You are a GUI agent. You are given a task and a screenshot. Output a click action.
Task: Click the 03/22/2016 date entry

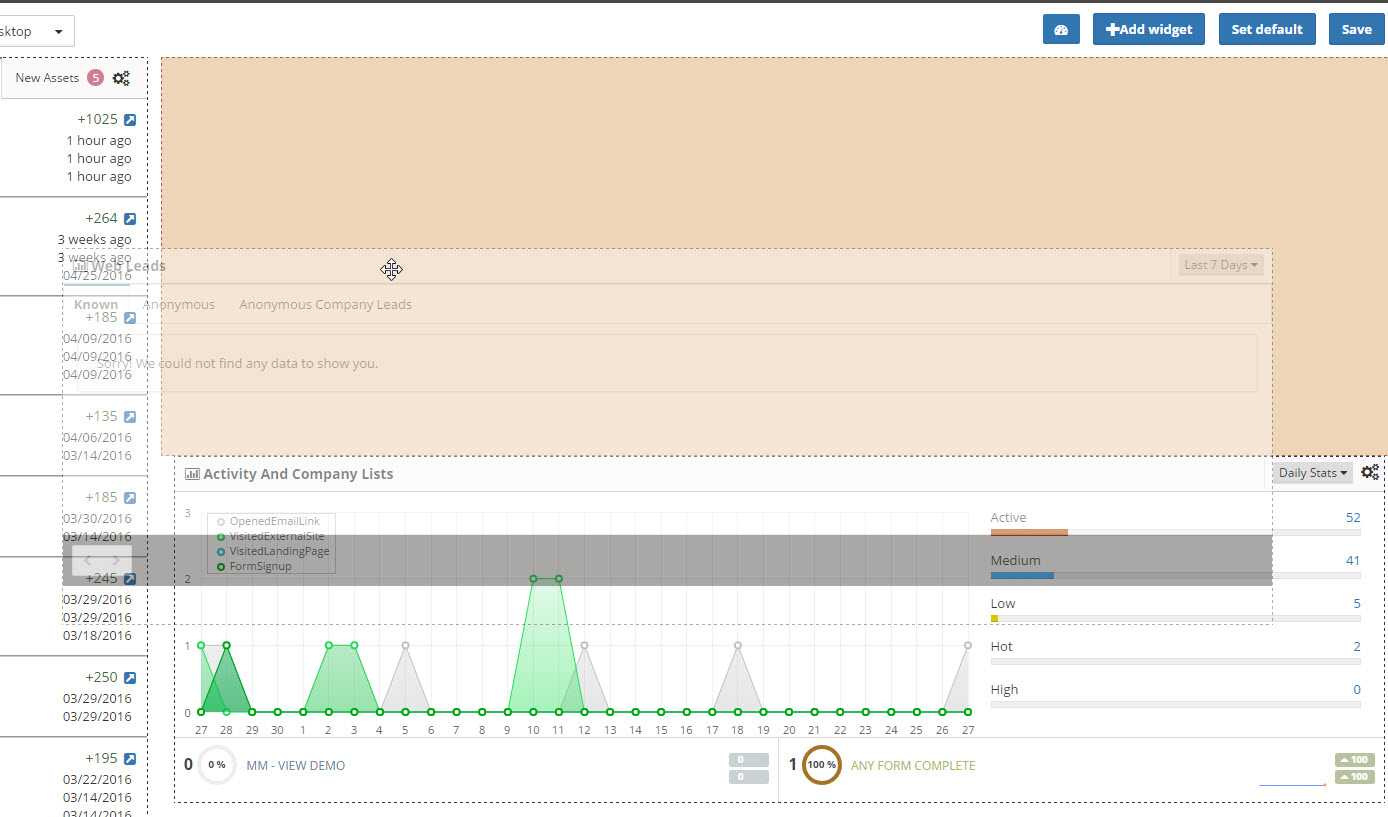[x=97, y=780]
